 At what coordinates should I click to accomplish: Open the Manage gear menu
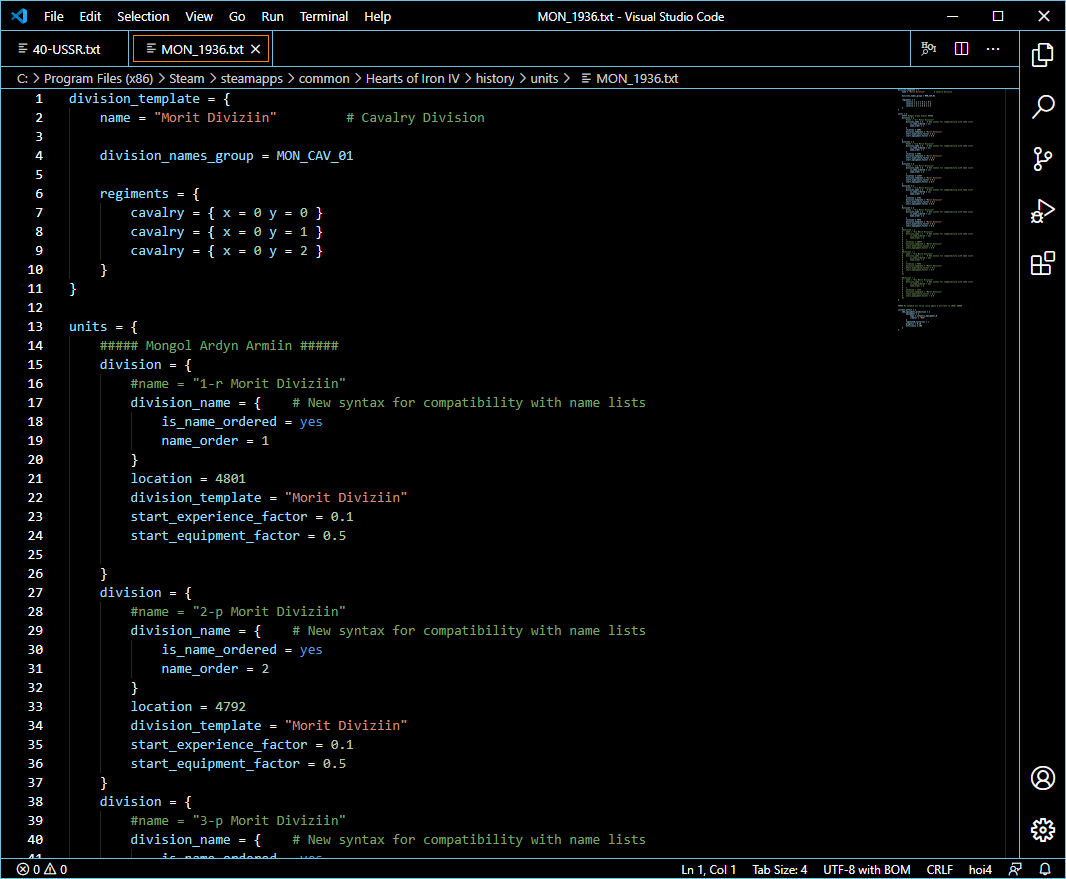(1042, 830)
